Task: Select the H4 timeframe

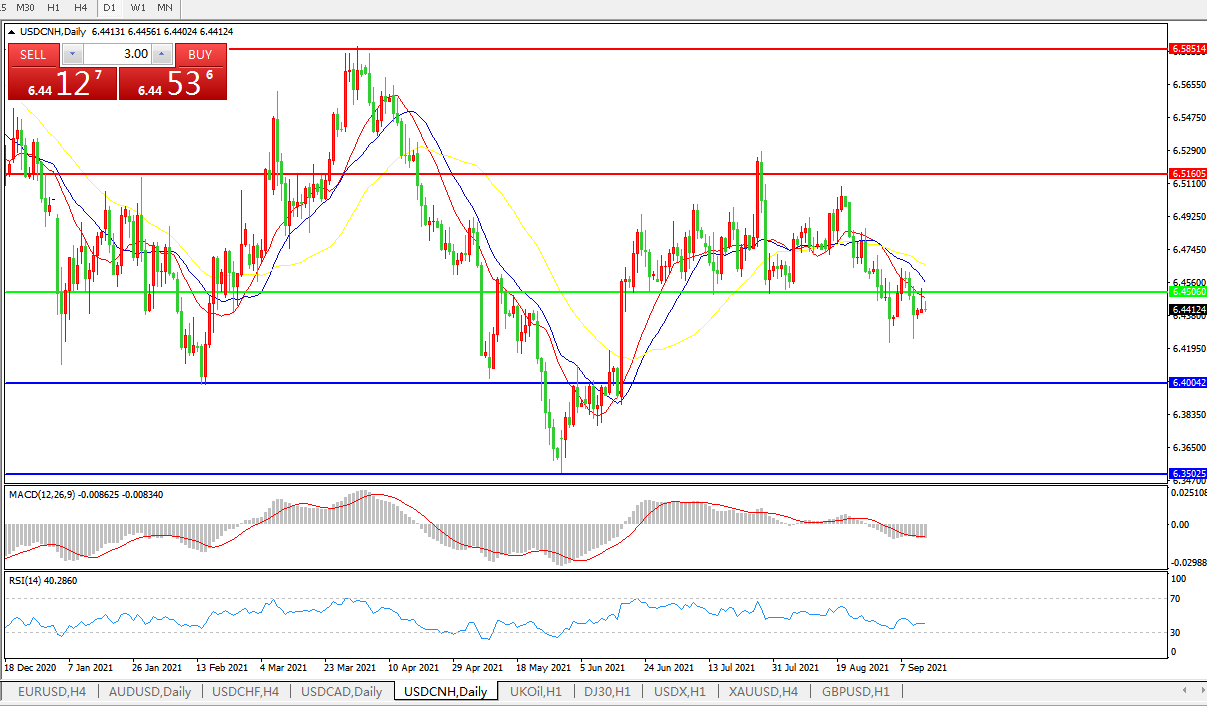Action: pyautogui.click(x=80, y=8)
